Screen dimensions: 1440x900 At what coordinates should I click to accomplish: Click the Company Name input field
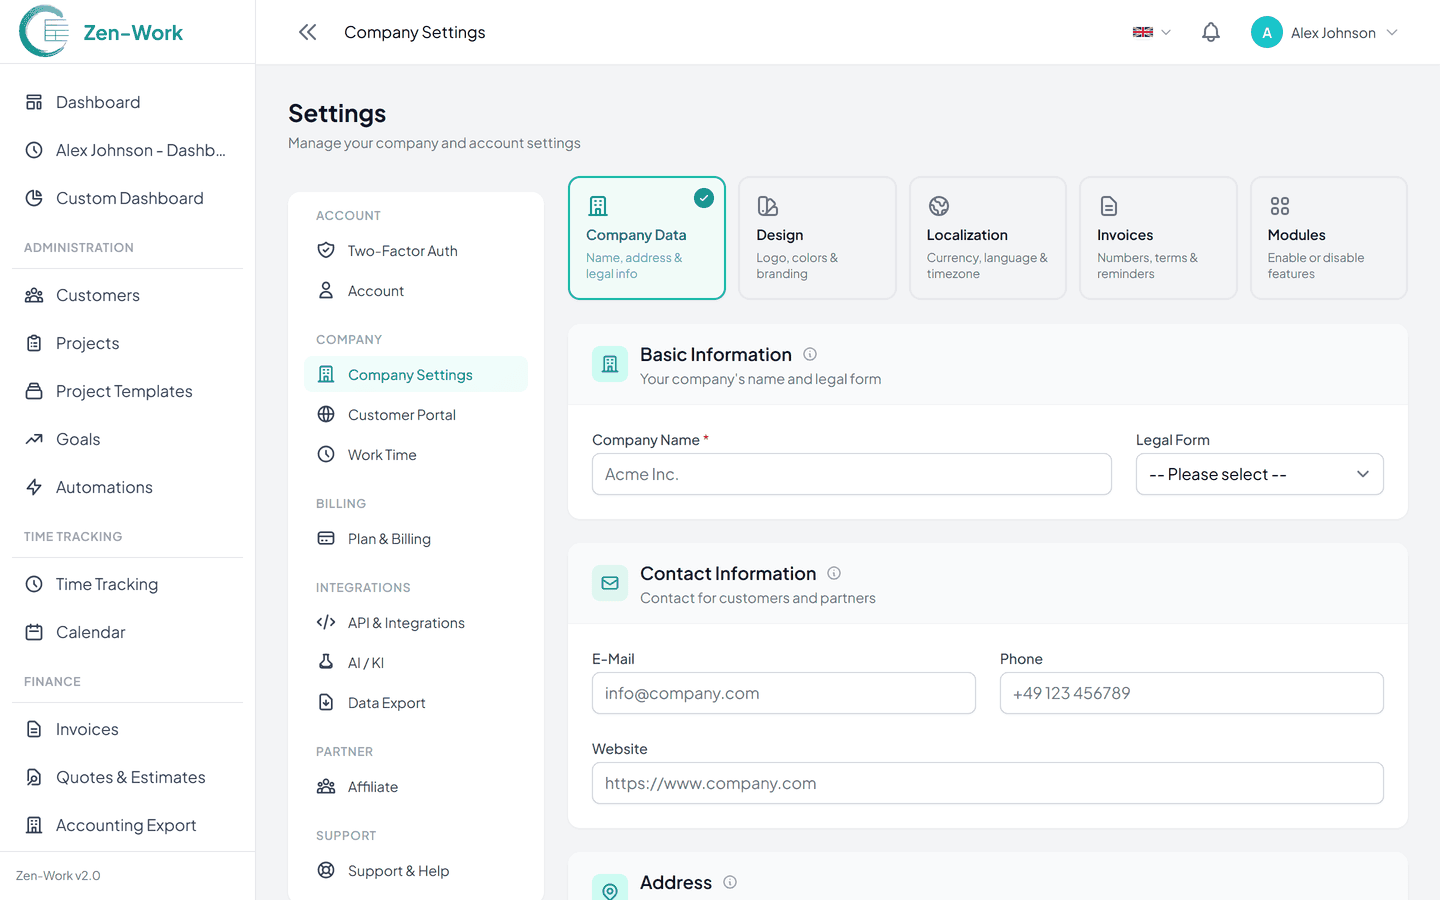pyautogui.click(x=851, y=473)
